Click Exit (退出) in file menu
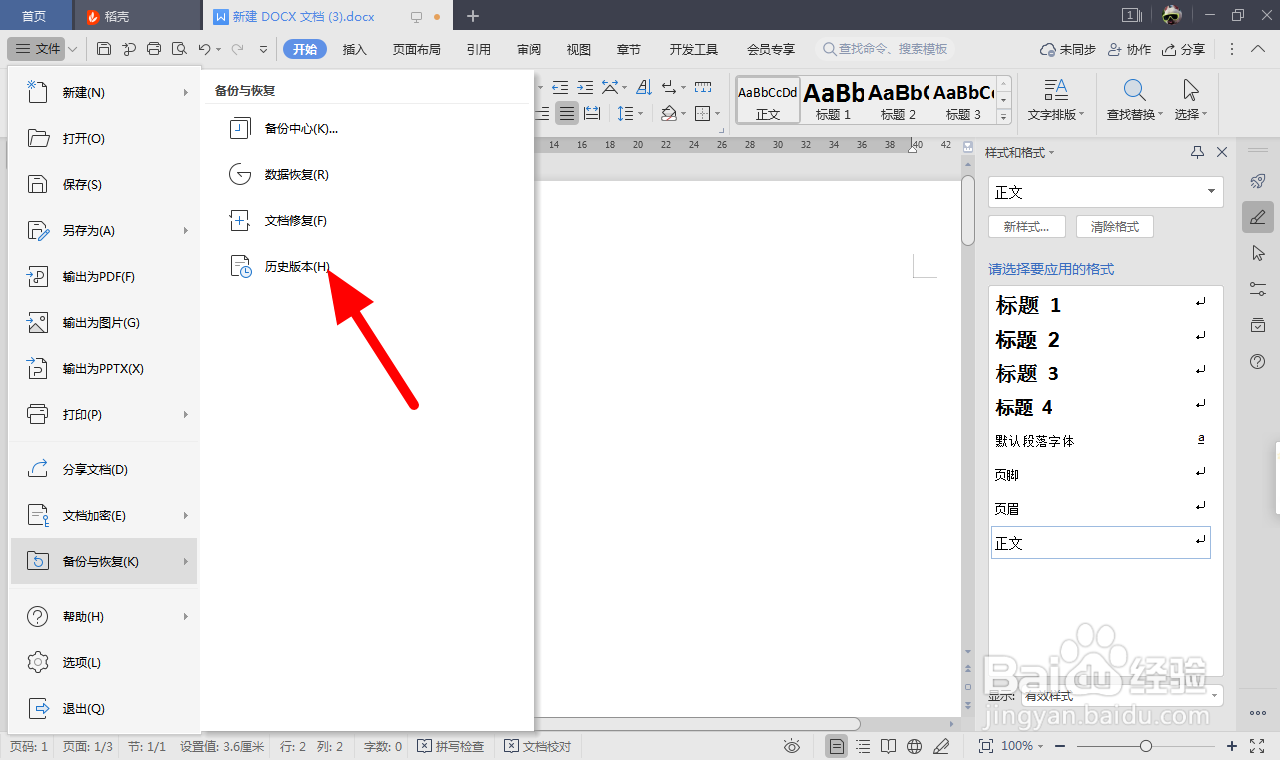The height and width of the screenshot is (760, 1280). 104,709
